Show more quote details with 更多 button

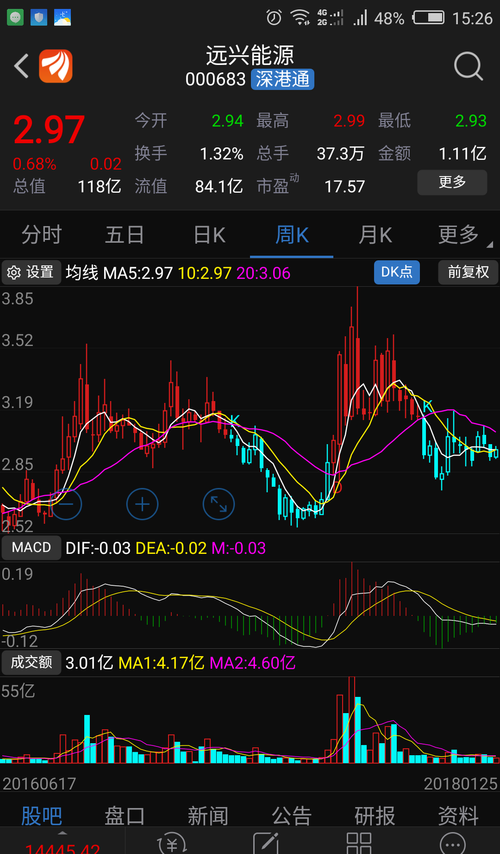tap(452, 182)
